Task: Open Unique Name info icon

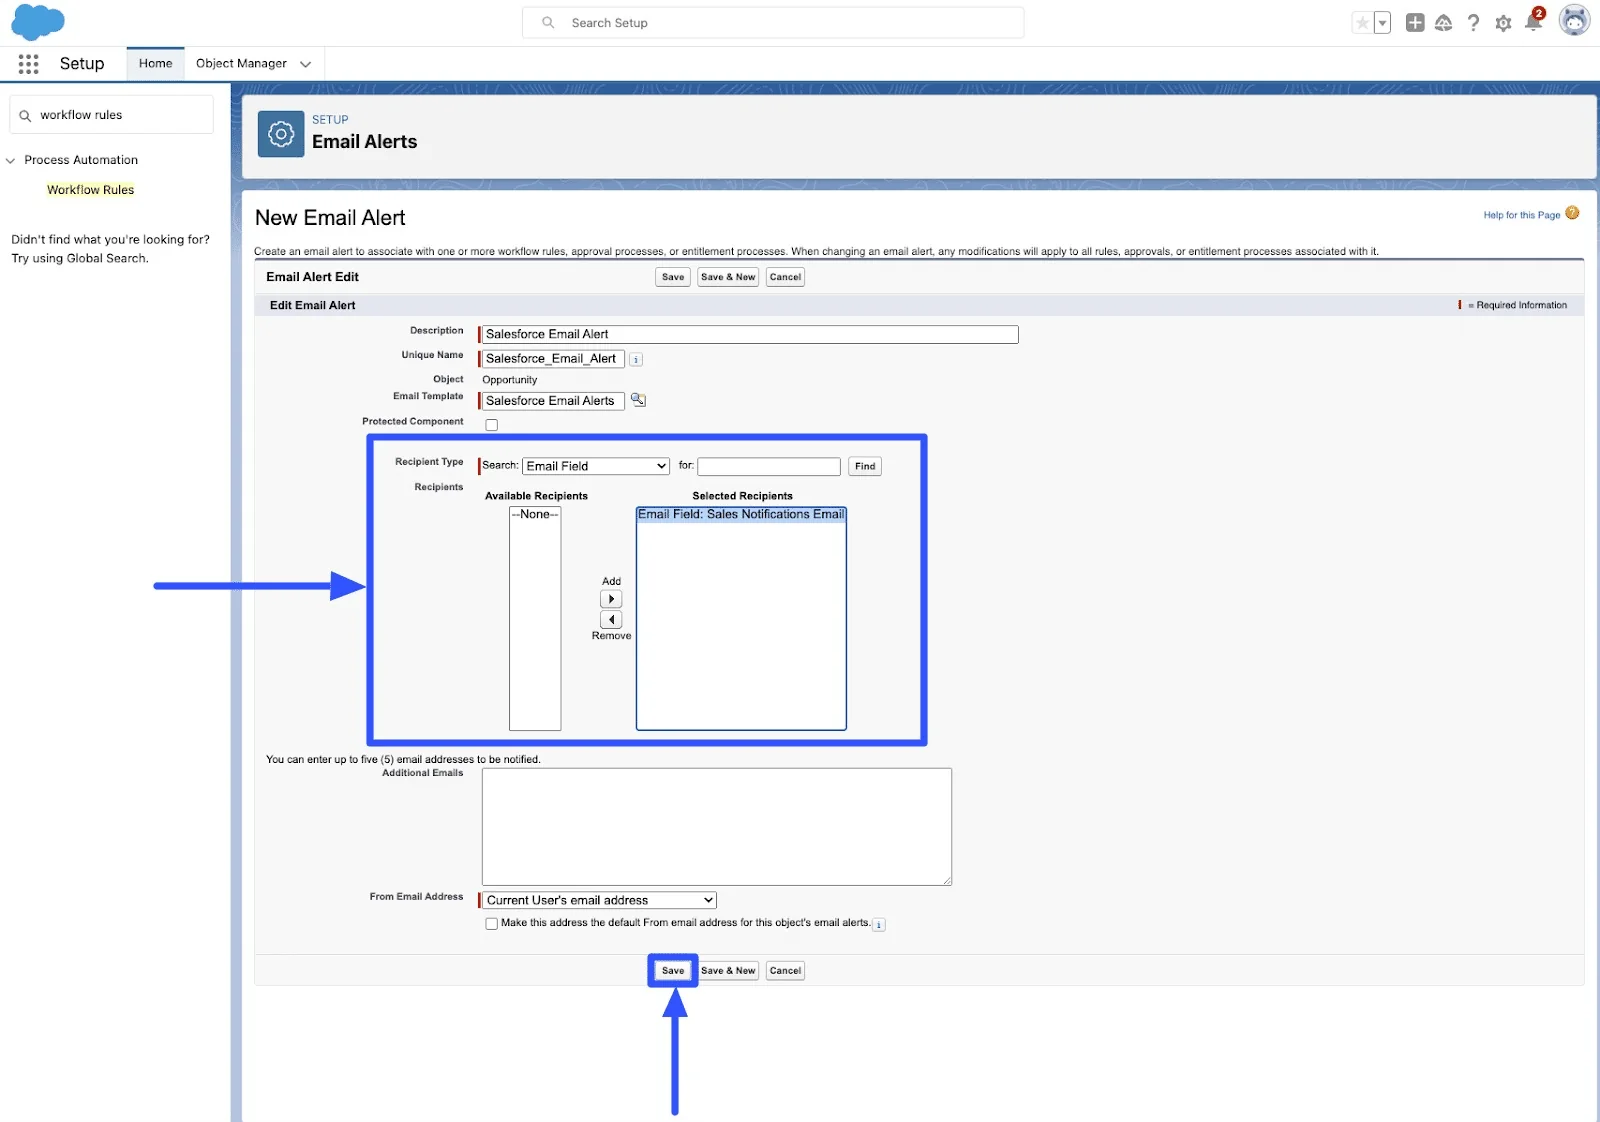Action: tap(636, 360)
